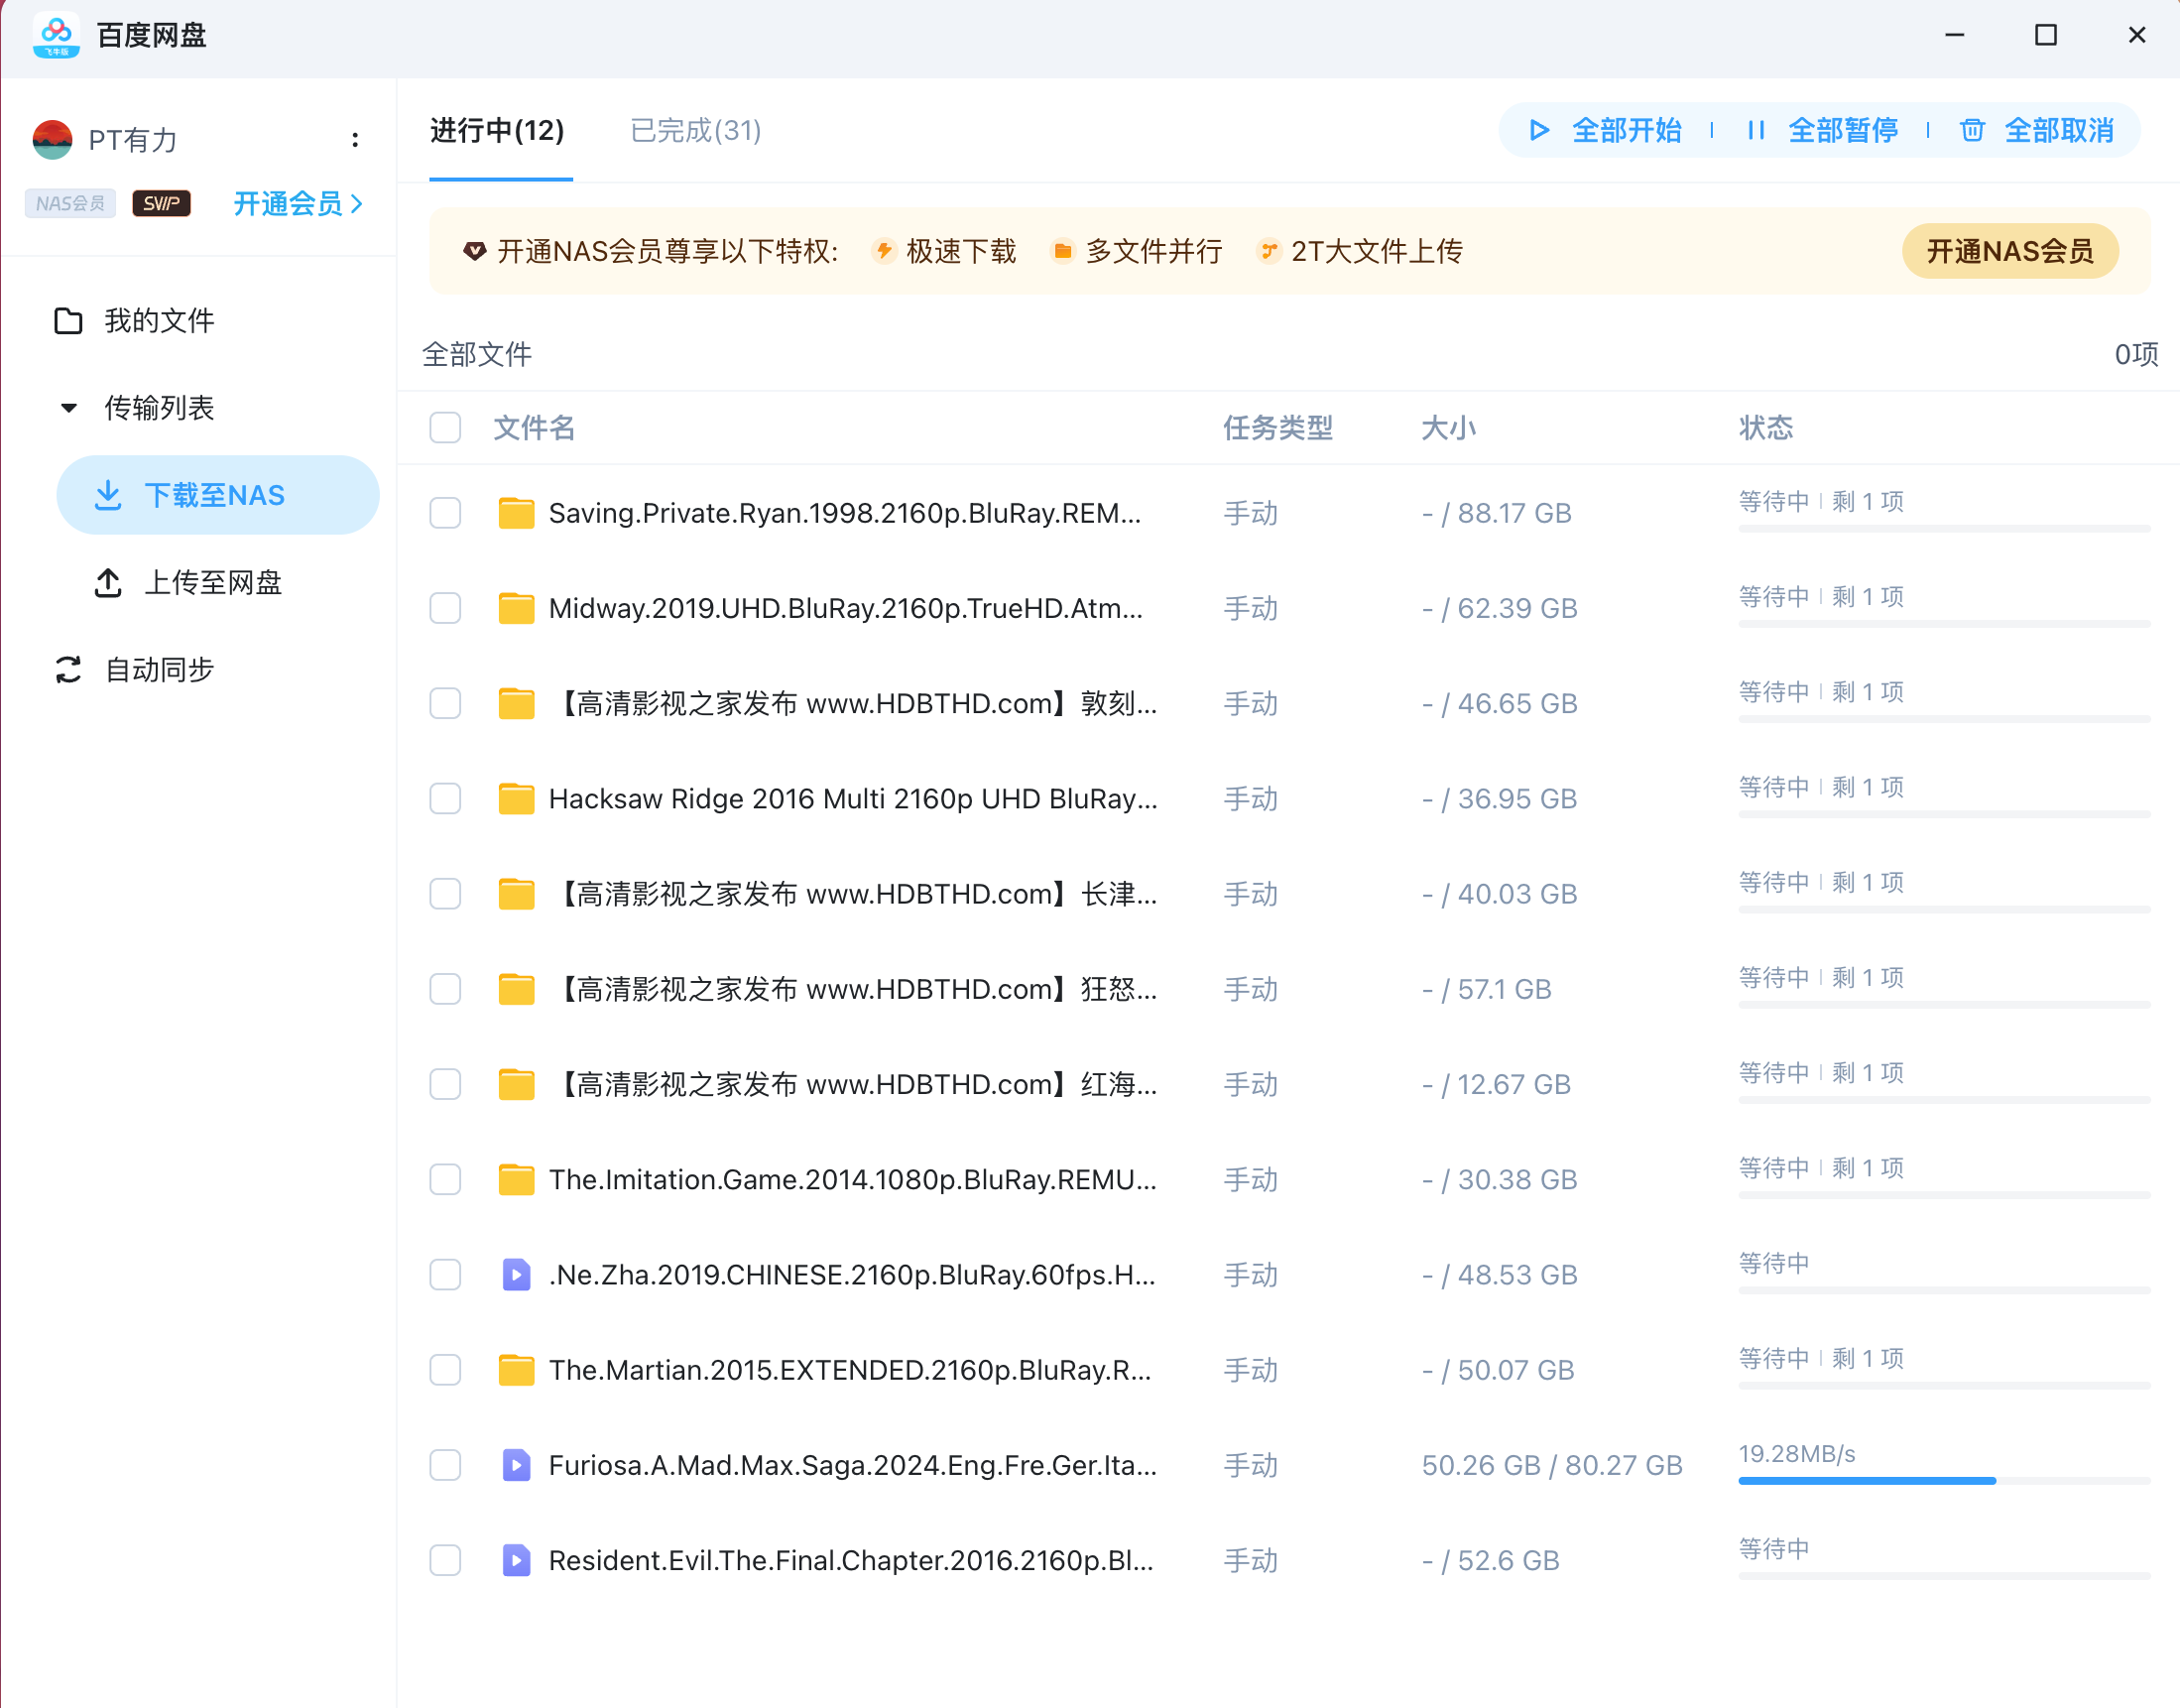
Task: Click 全部暂停 to pause all
Action: pos(1821,131)
